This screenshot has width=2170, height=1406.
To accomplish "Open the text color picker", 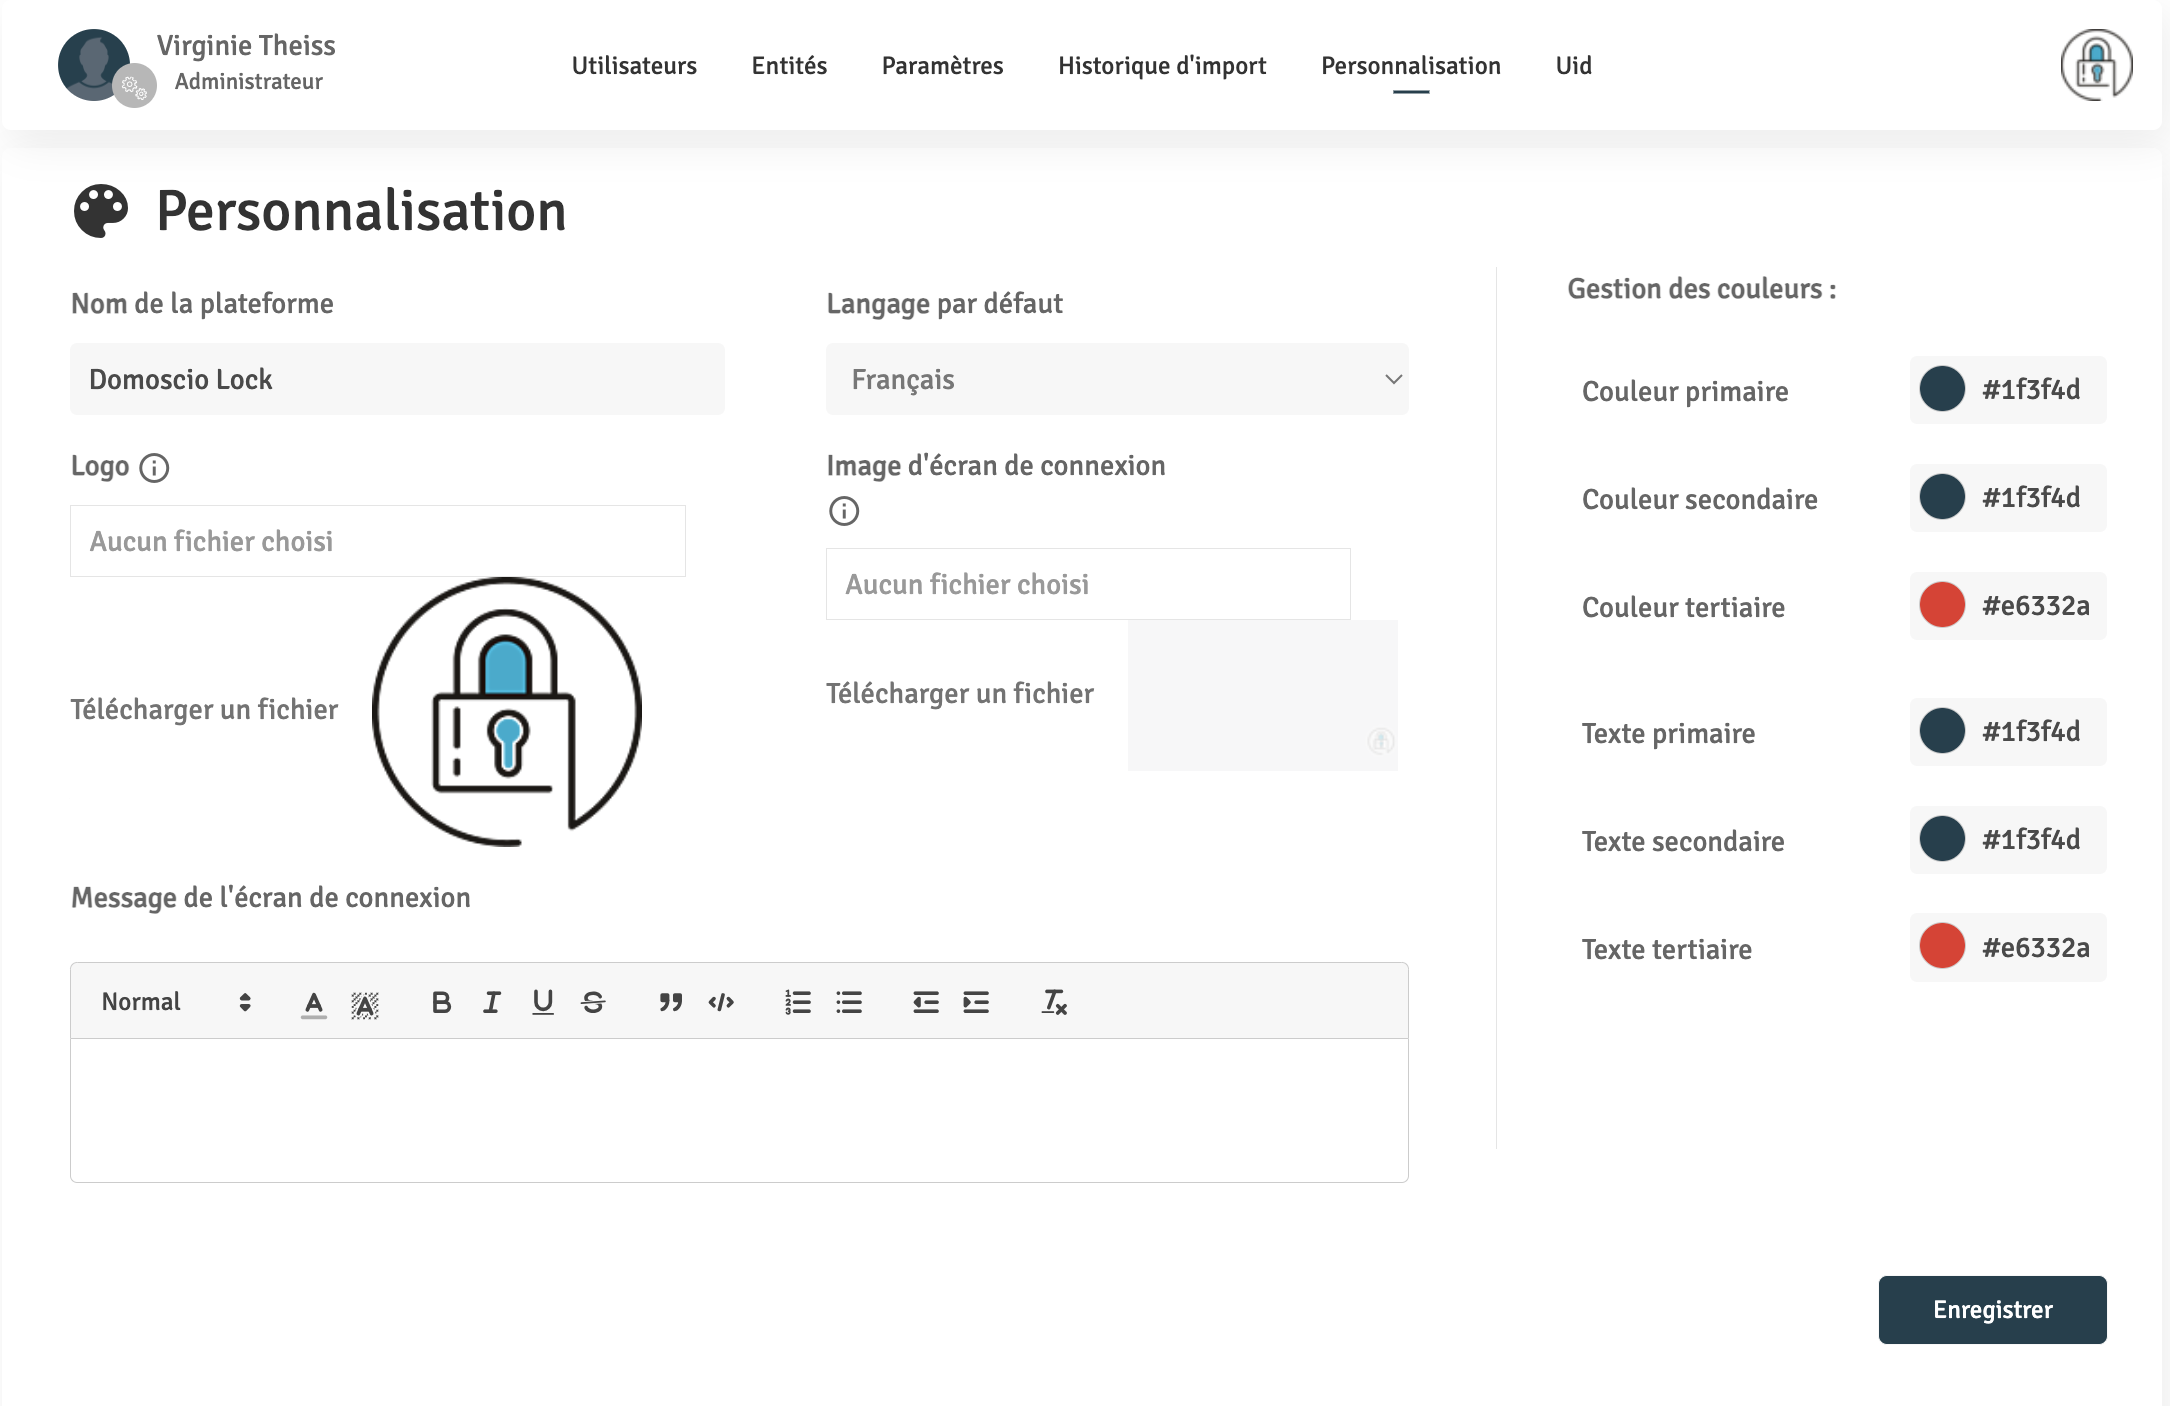I will [314, 1003].
